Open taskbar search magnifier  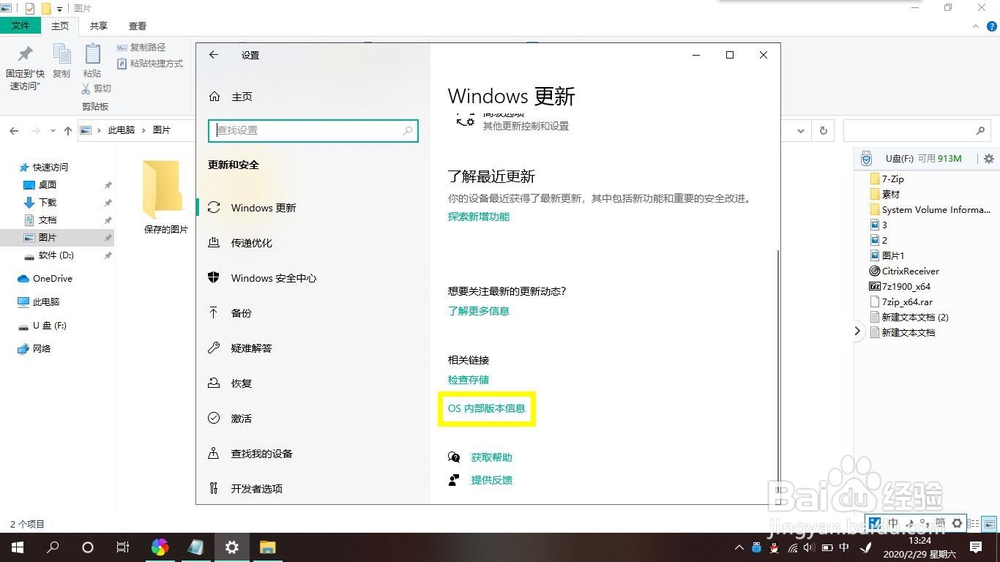coord(53,547)
